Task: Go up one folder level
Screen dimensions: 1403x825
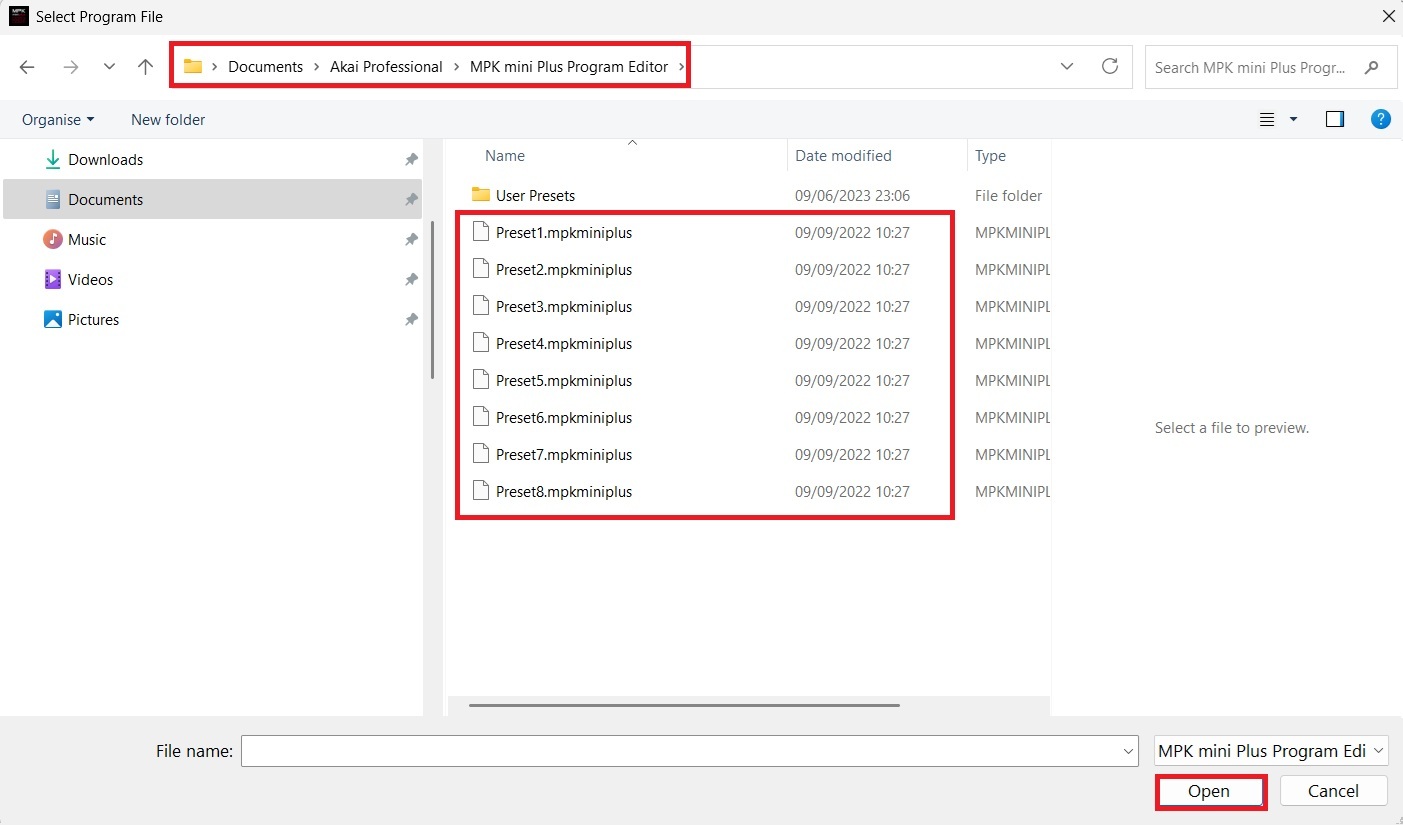Action: (x=146, y=67)
